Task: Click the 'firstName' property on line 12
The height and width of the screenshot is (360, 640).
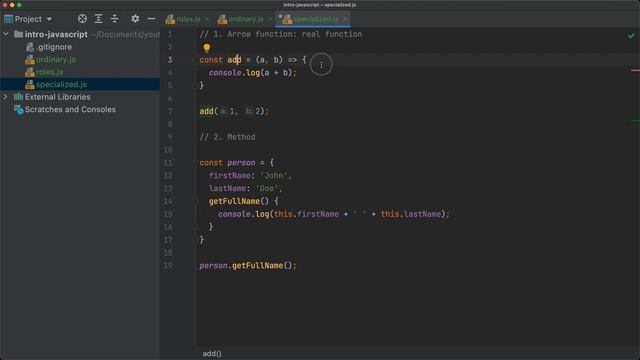Action: pyautogui.click(x=229, y=176)
